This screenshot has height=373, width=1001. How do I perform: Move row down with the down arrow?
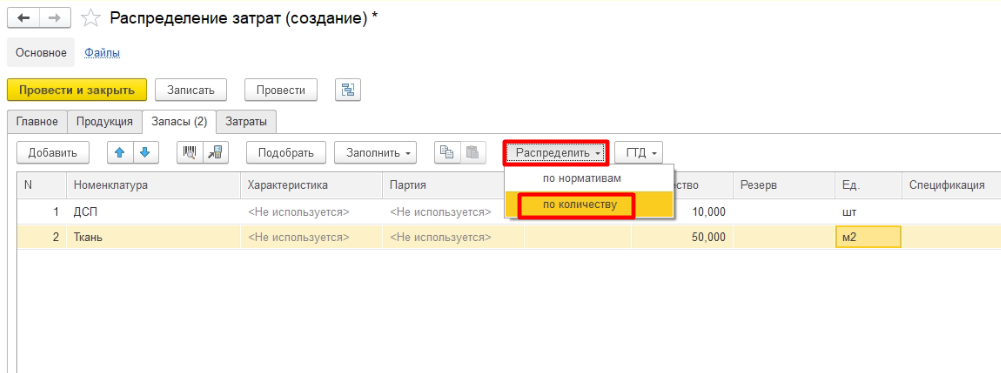pyautogui.click(x=145, y=153)
